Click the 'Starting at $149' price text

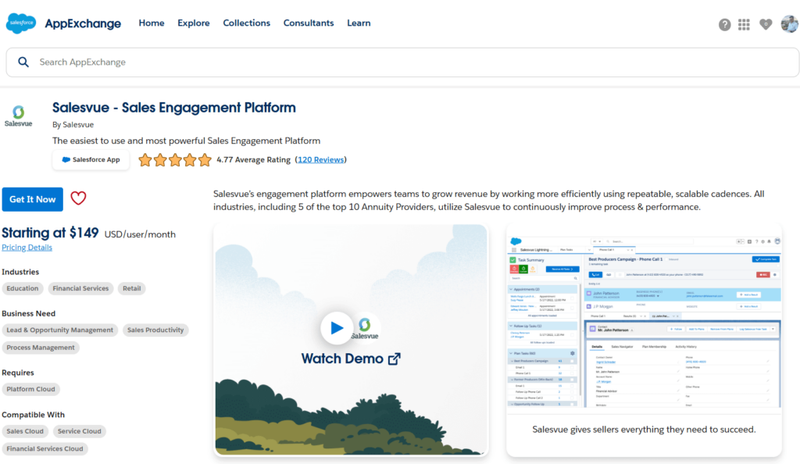point(50,233)
